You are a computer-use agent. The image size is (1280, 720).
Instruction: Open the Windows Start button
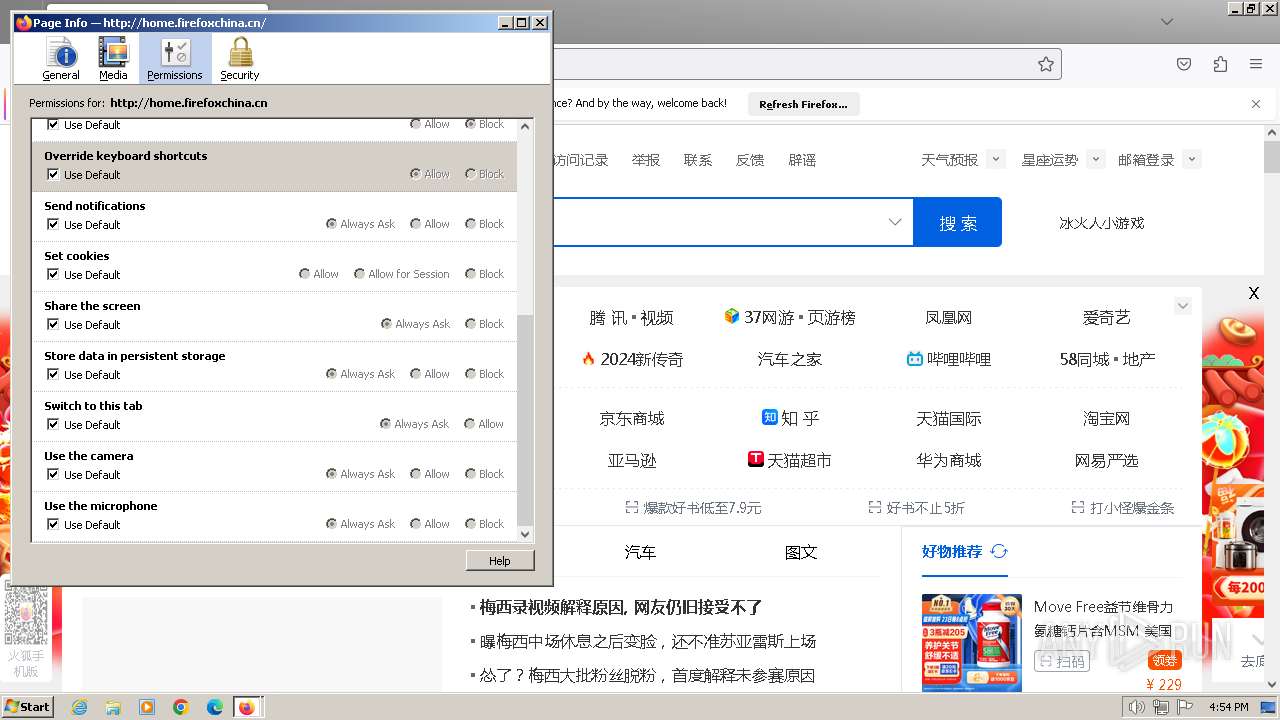point(28,706)
